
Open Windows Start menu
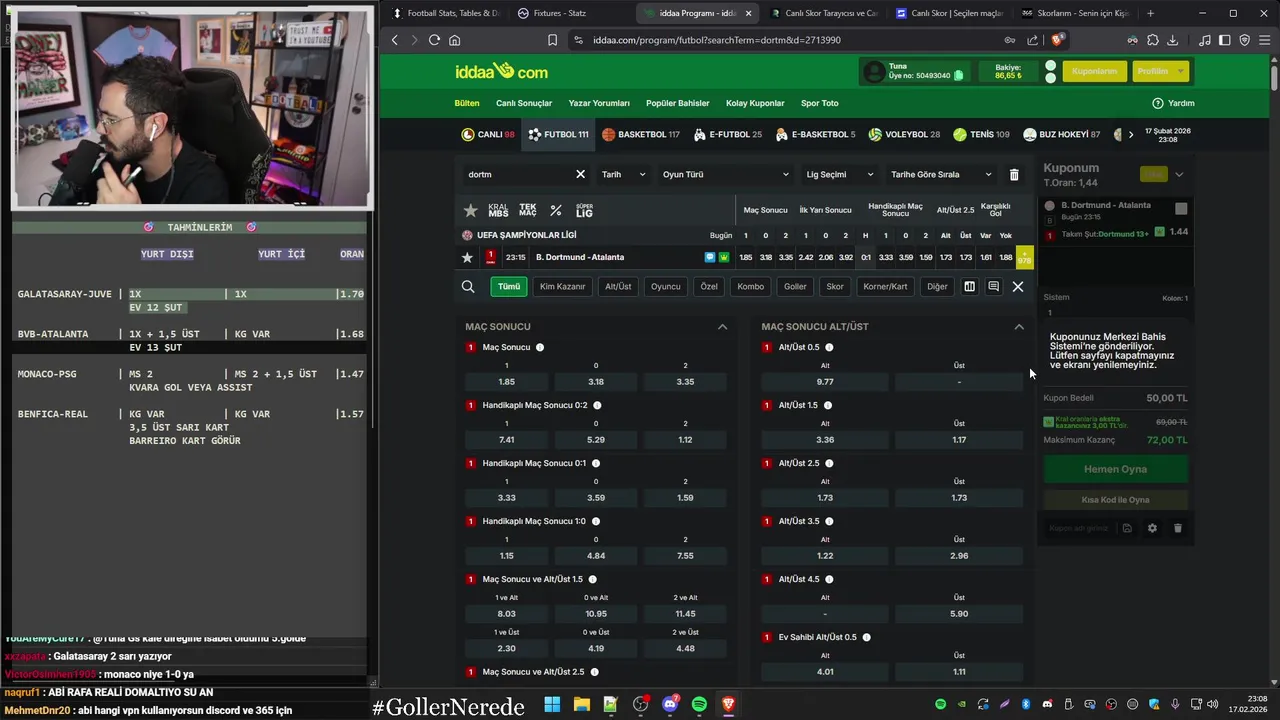[552, 704]
